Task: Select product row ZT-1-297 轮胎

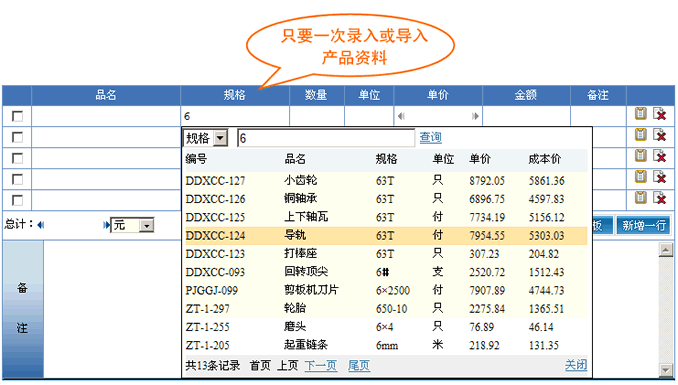Action: [x=386, y=309]
